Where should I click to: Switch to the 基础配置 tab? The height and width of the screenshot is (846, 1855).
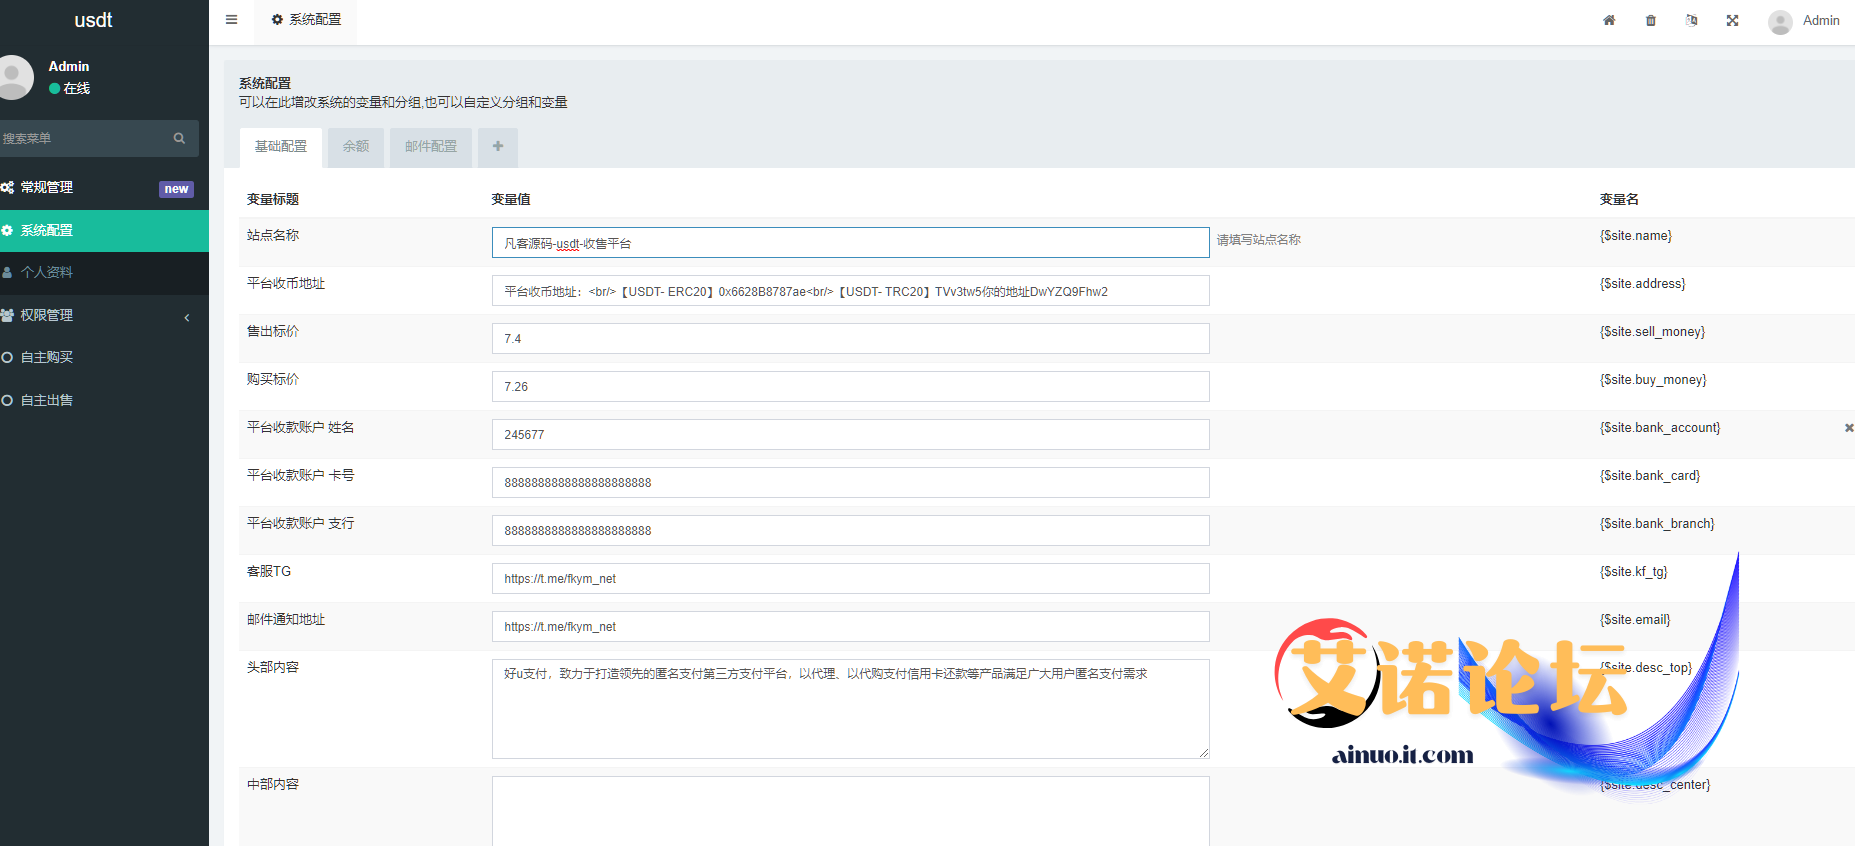(x=281, y=147)
